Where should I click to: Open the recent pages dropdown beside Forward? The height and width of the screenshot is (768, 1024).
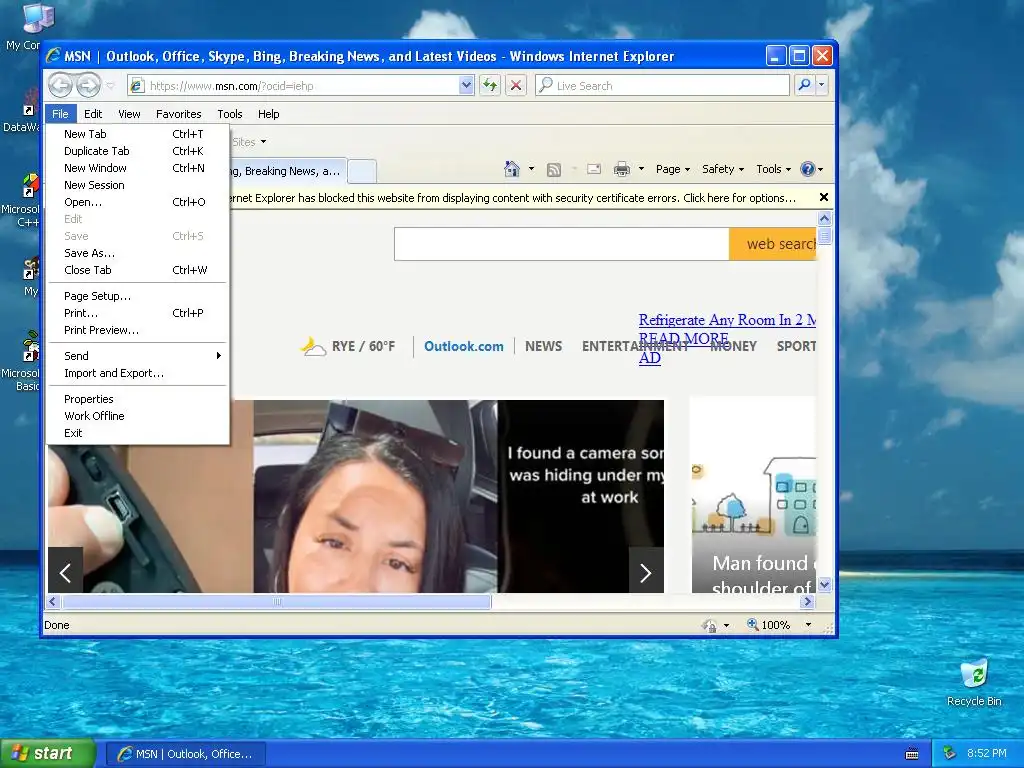tap(110, 86)
